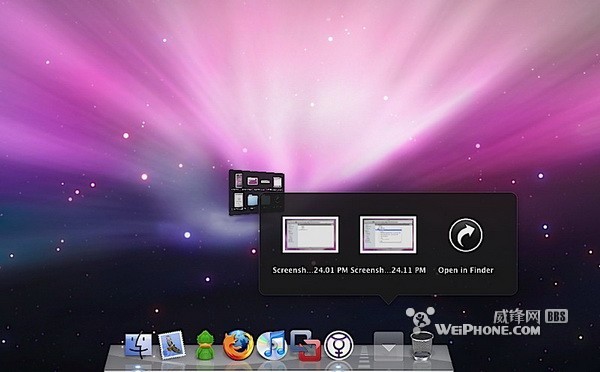Screen dimensions: 600x372
Task: Open iTunes in the Dock
Action: tap(271, 345)
